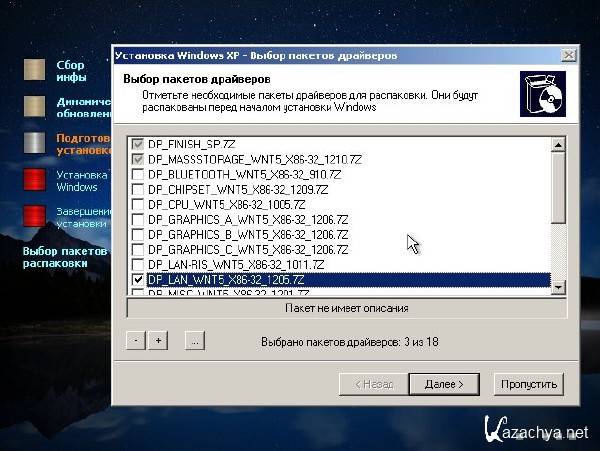Open the '...' browse button

pyautogui.click(x=194, y=341)
